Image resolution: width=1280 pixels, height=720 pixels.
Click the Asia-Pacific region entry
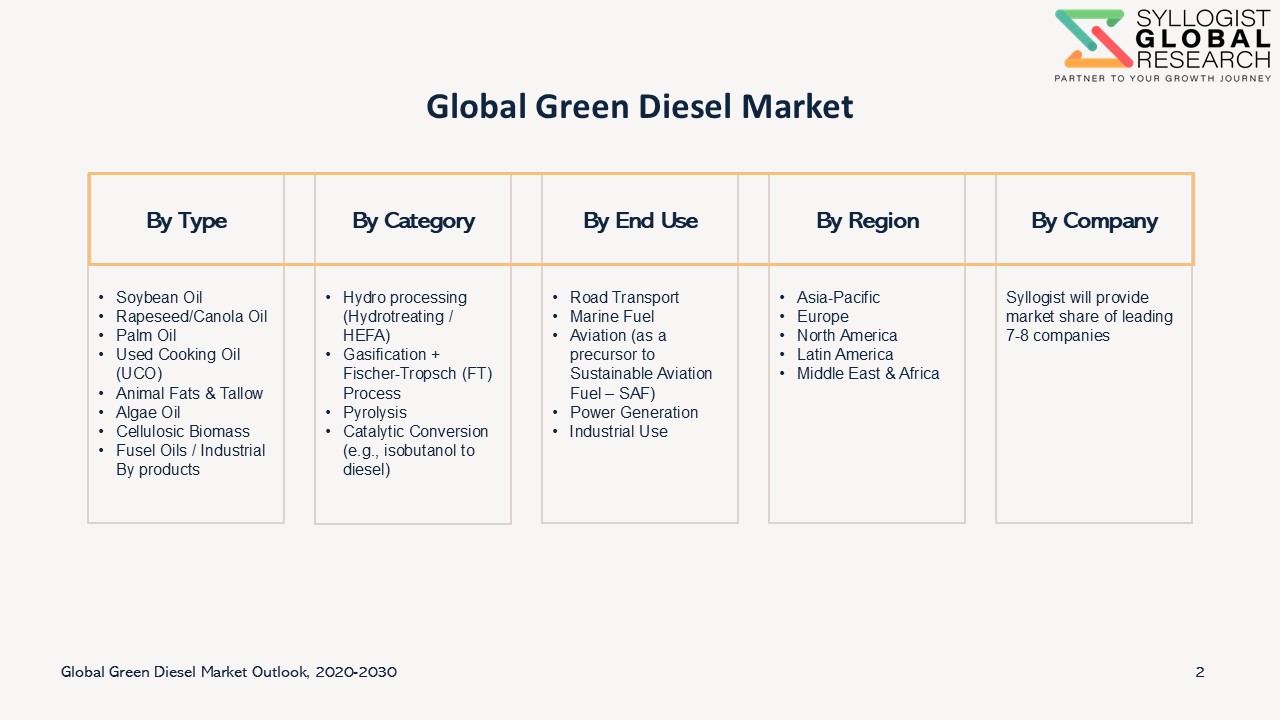(838, 297)
